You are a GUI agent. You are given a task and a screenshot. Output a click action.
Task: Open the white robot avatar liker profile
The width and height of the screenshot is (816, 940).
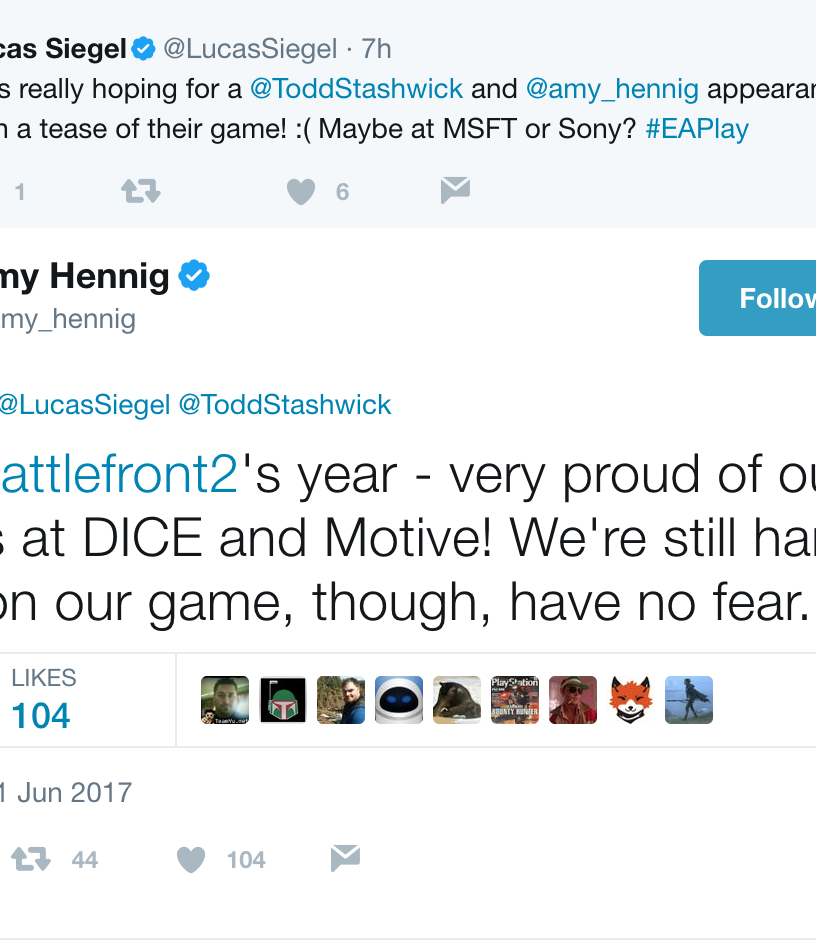point(399,700)
